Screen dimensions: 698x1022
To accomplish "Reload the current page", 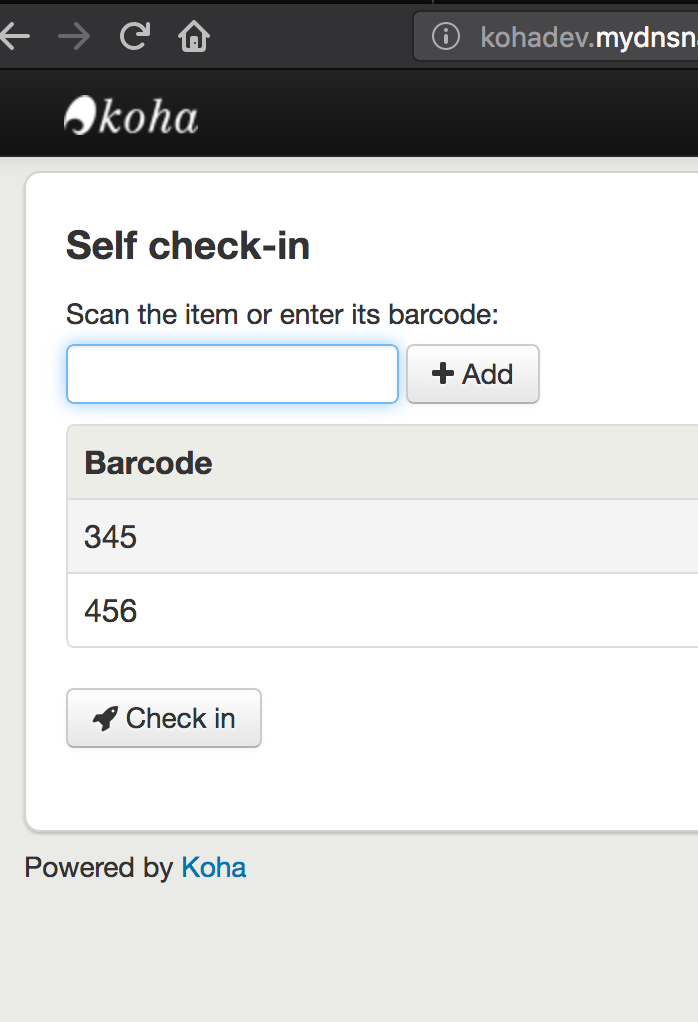I will [134, 37].
